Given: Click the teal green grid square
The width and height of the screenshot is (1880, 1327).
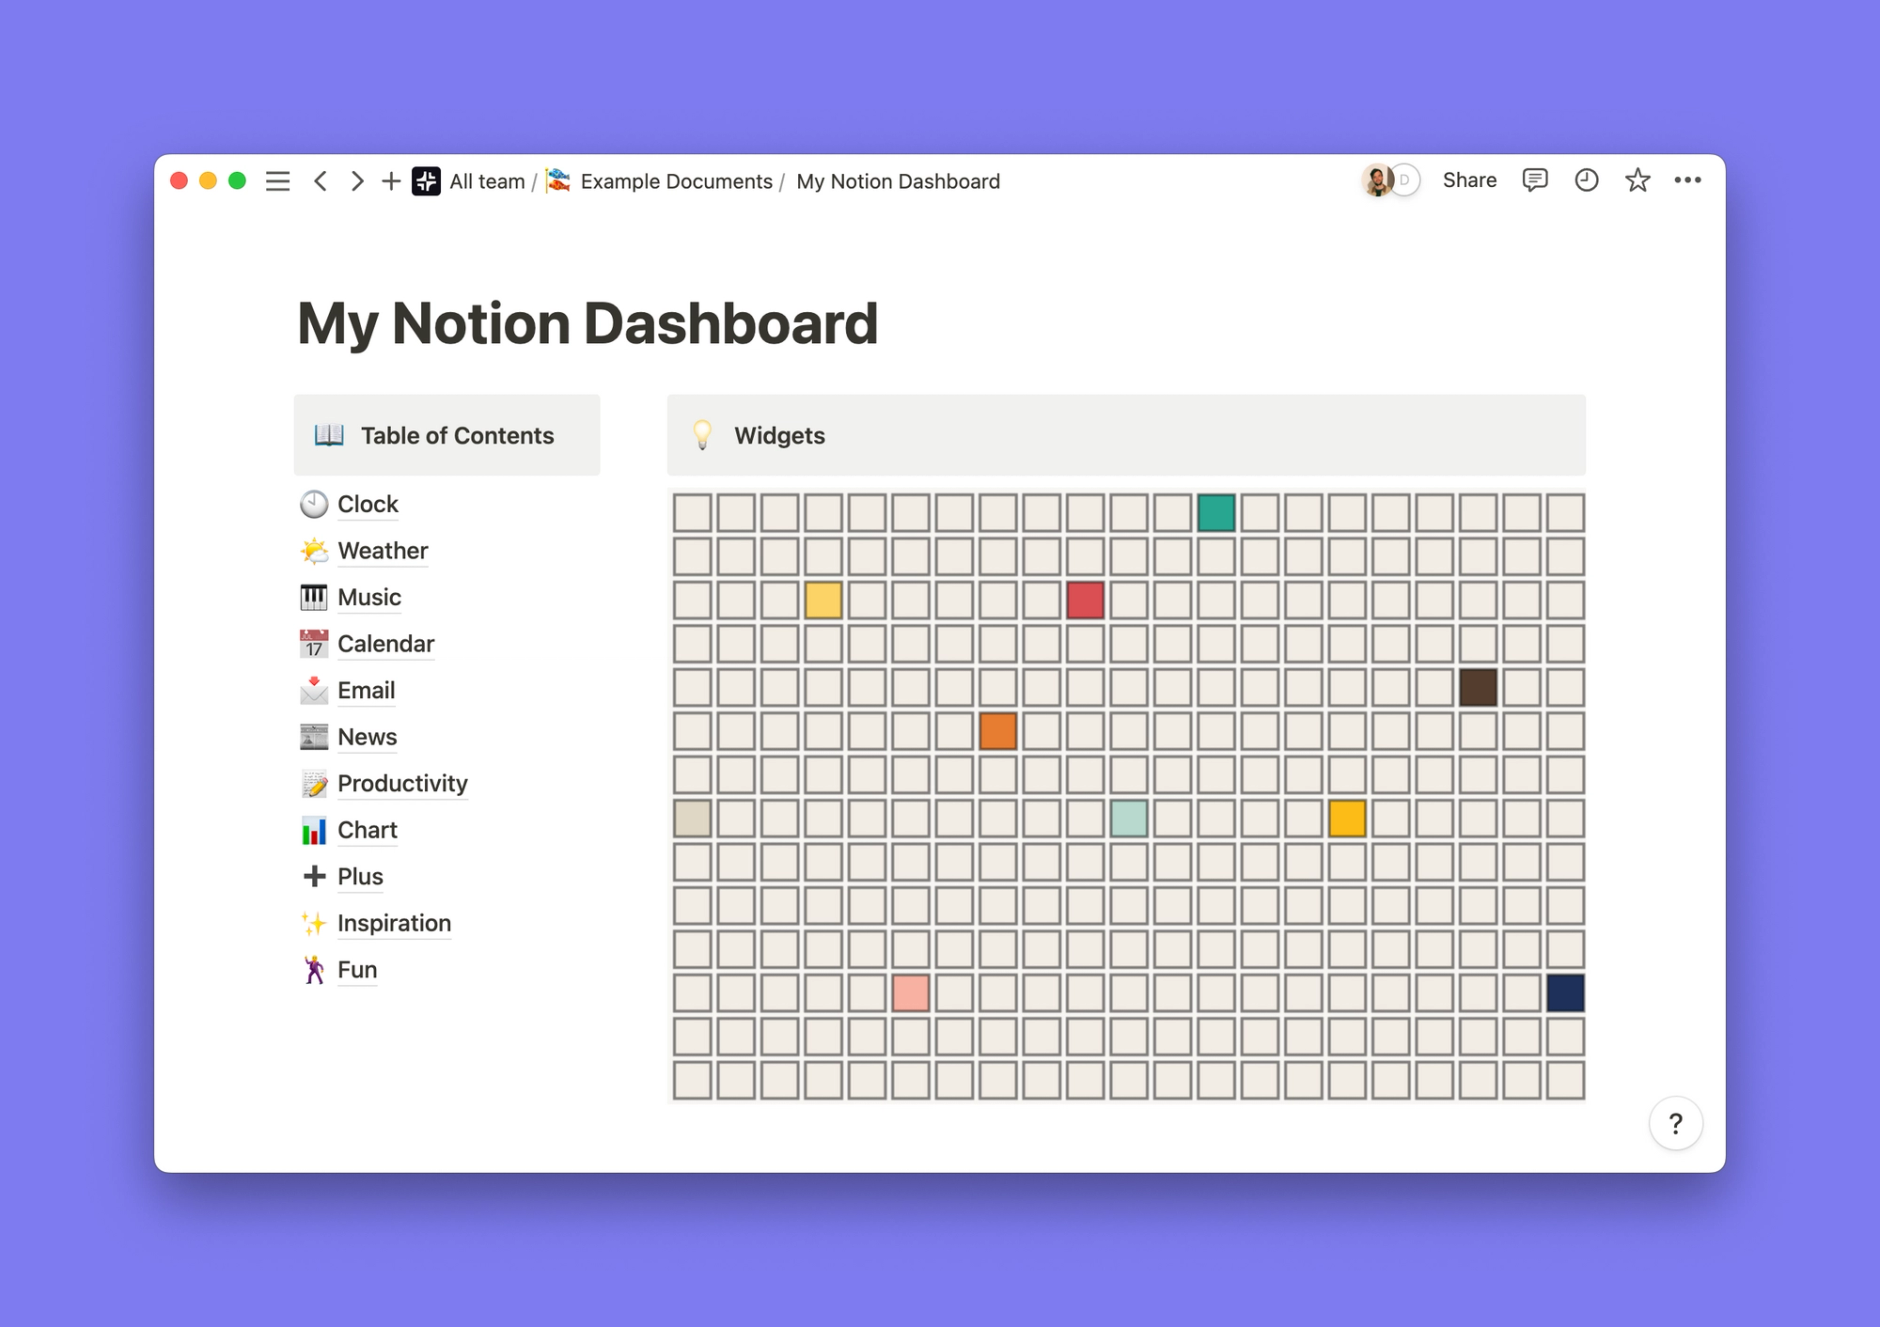Looking at the screenshot, I should point(1216,513).
